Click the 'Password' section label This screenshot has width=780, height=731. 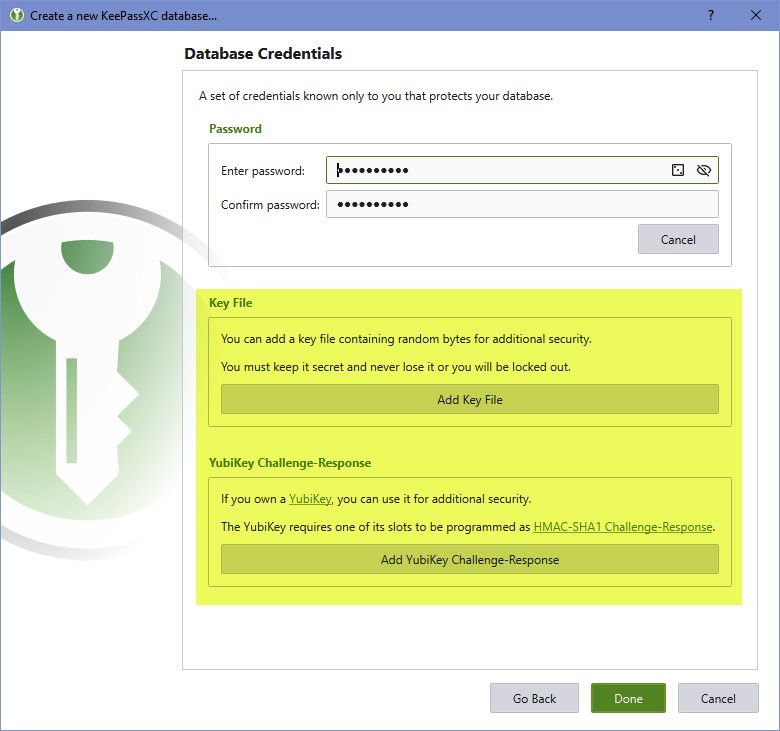235,129
